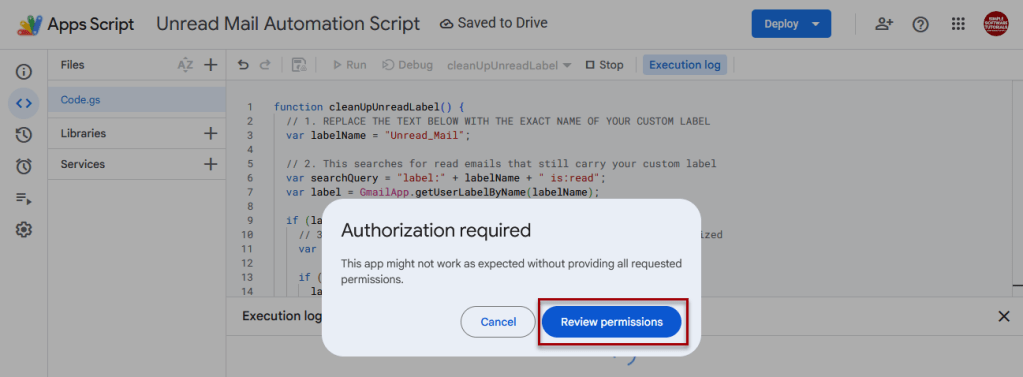Open the Overview info icon in sidebar

pyautogui.click(x=24, y=71)
